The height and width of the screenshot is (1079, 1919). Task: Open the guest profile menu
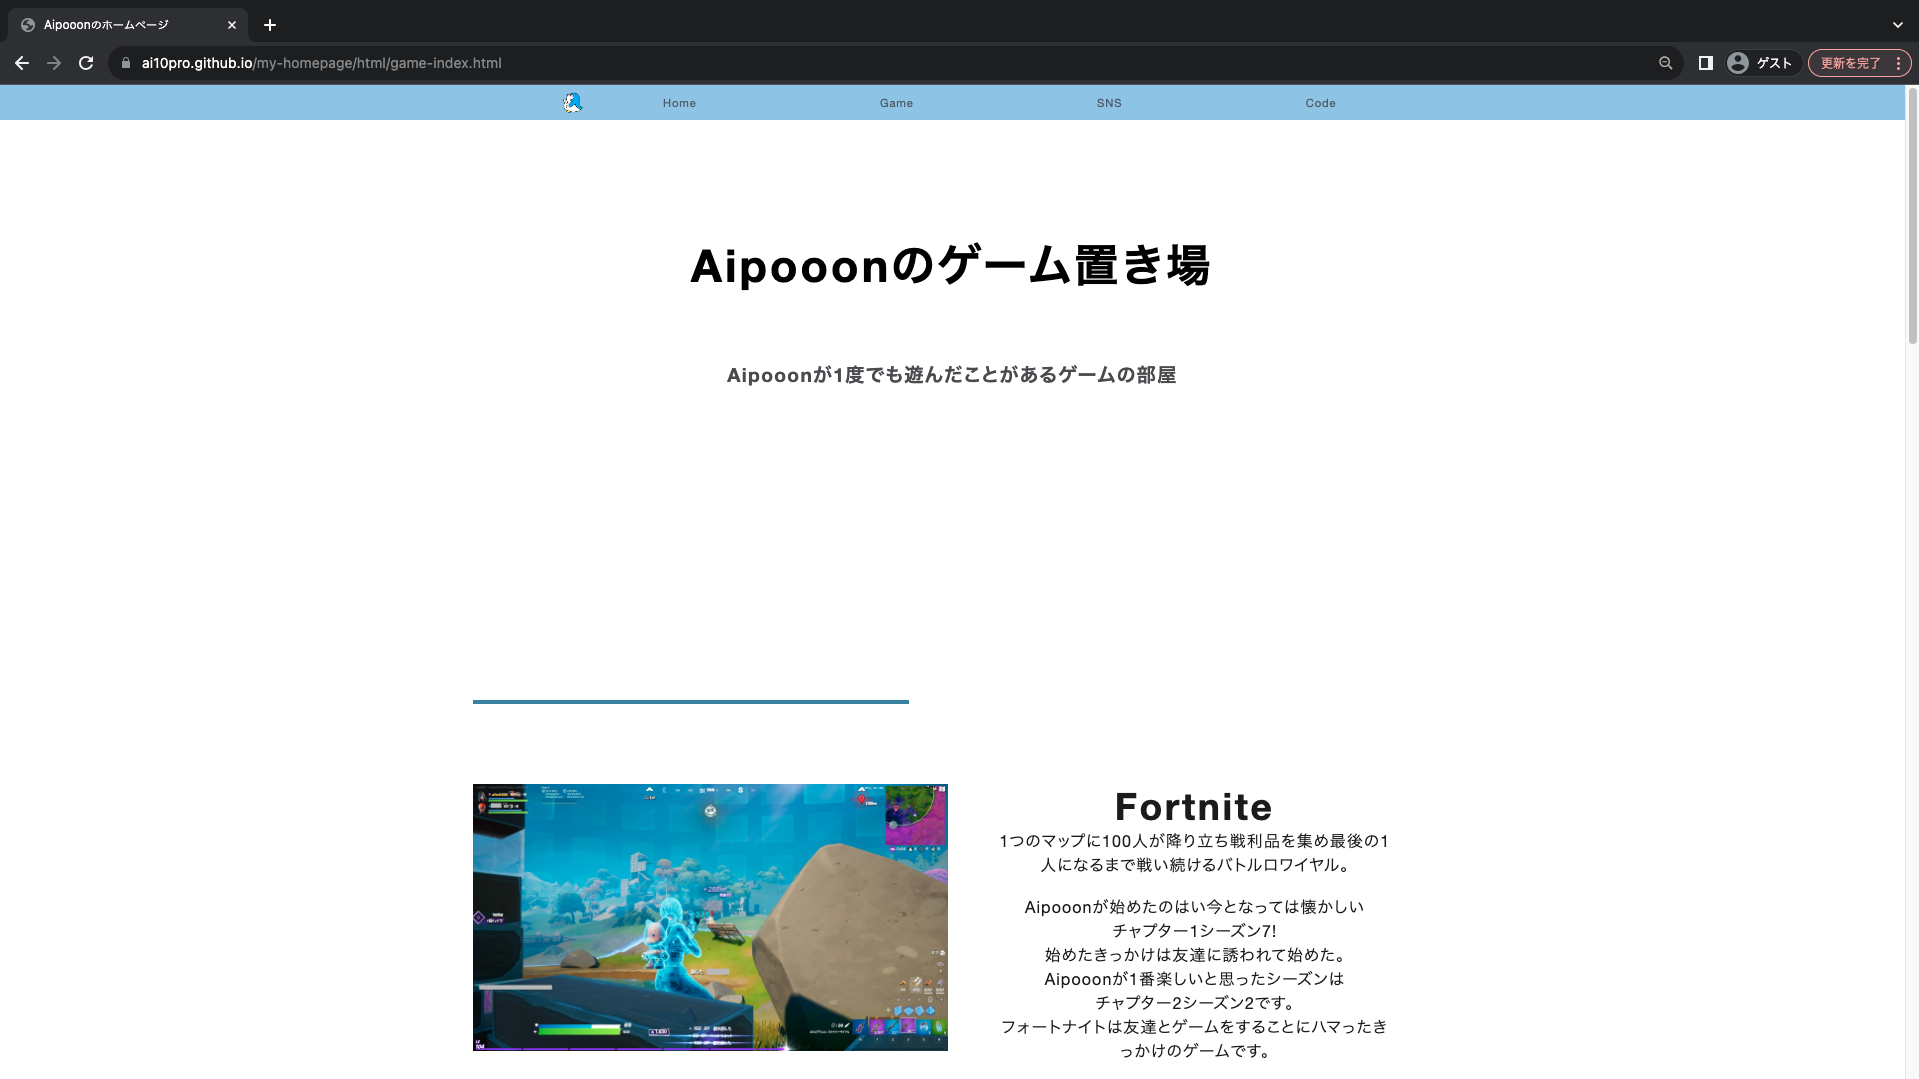coord(1761,63)
